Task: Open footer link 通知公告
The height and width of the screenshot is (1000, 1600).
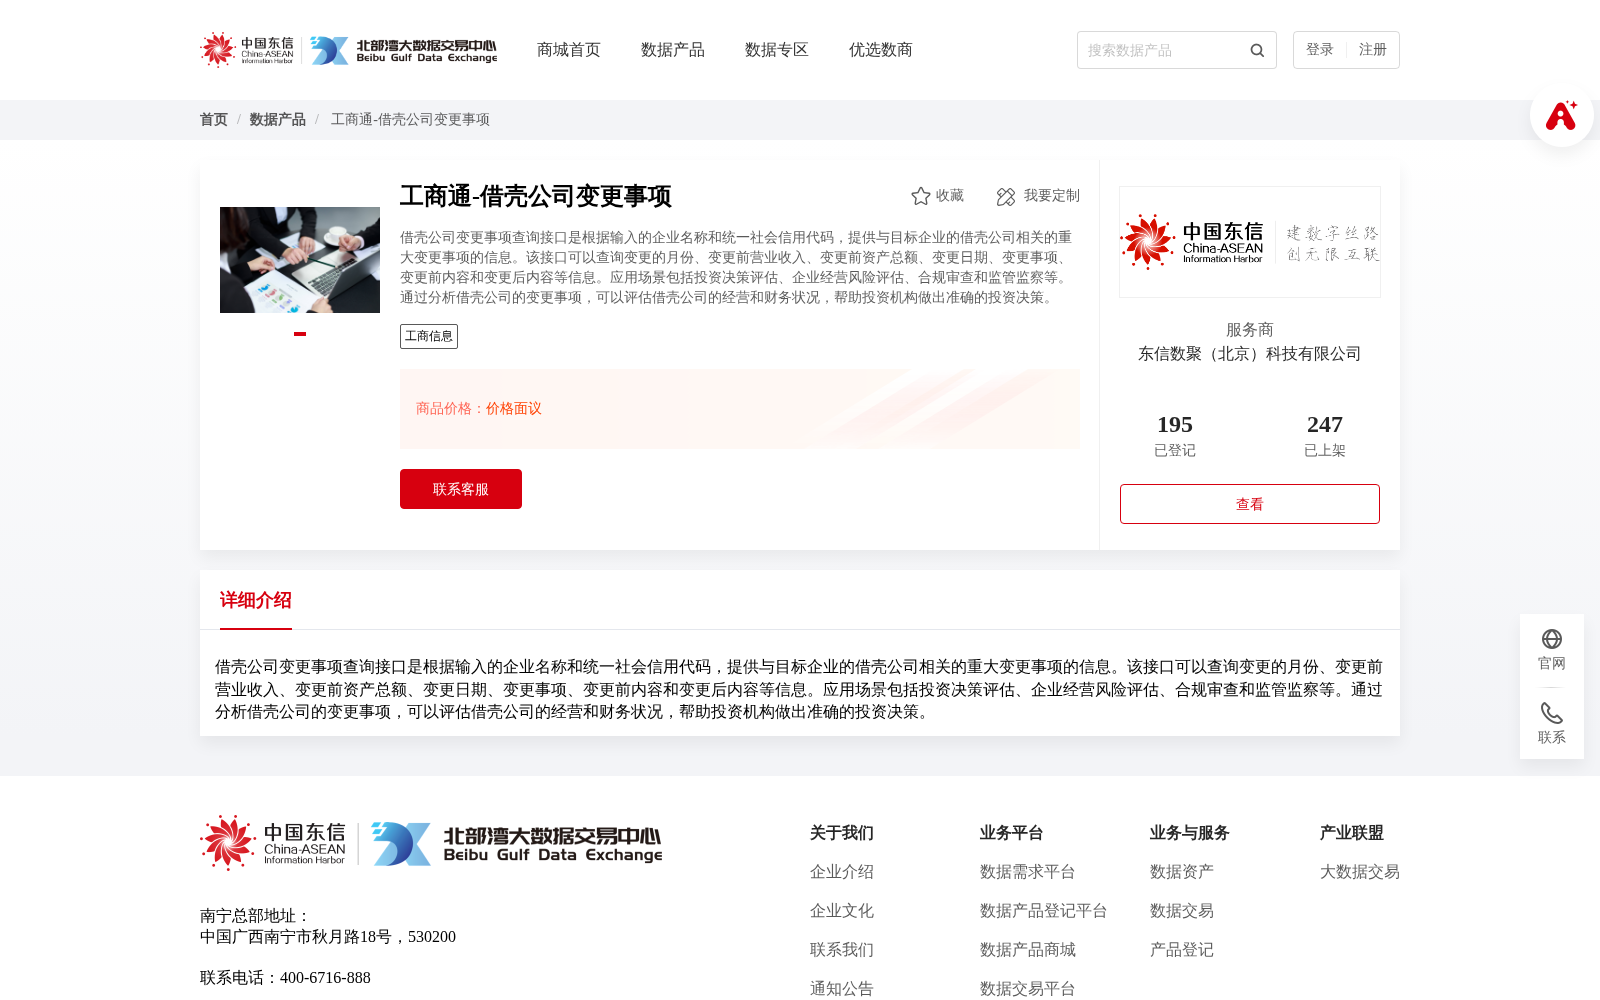Action: 842,989
